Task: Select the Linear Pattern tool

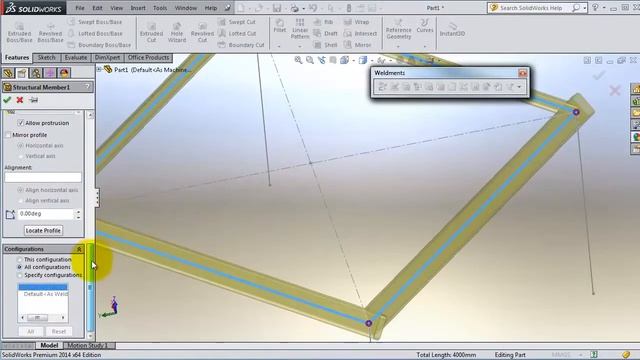Action: click(300, 29)
